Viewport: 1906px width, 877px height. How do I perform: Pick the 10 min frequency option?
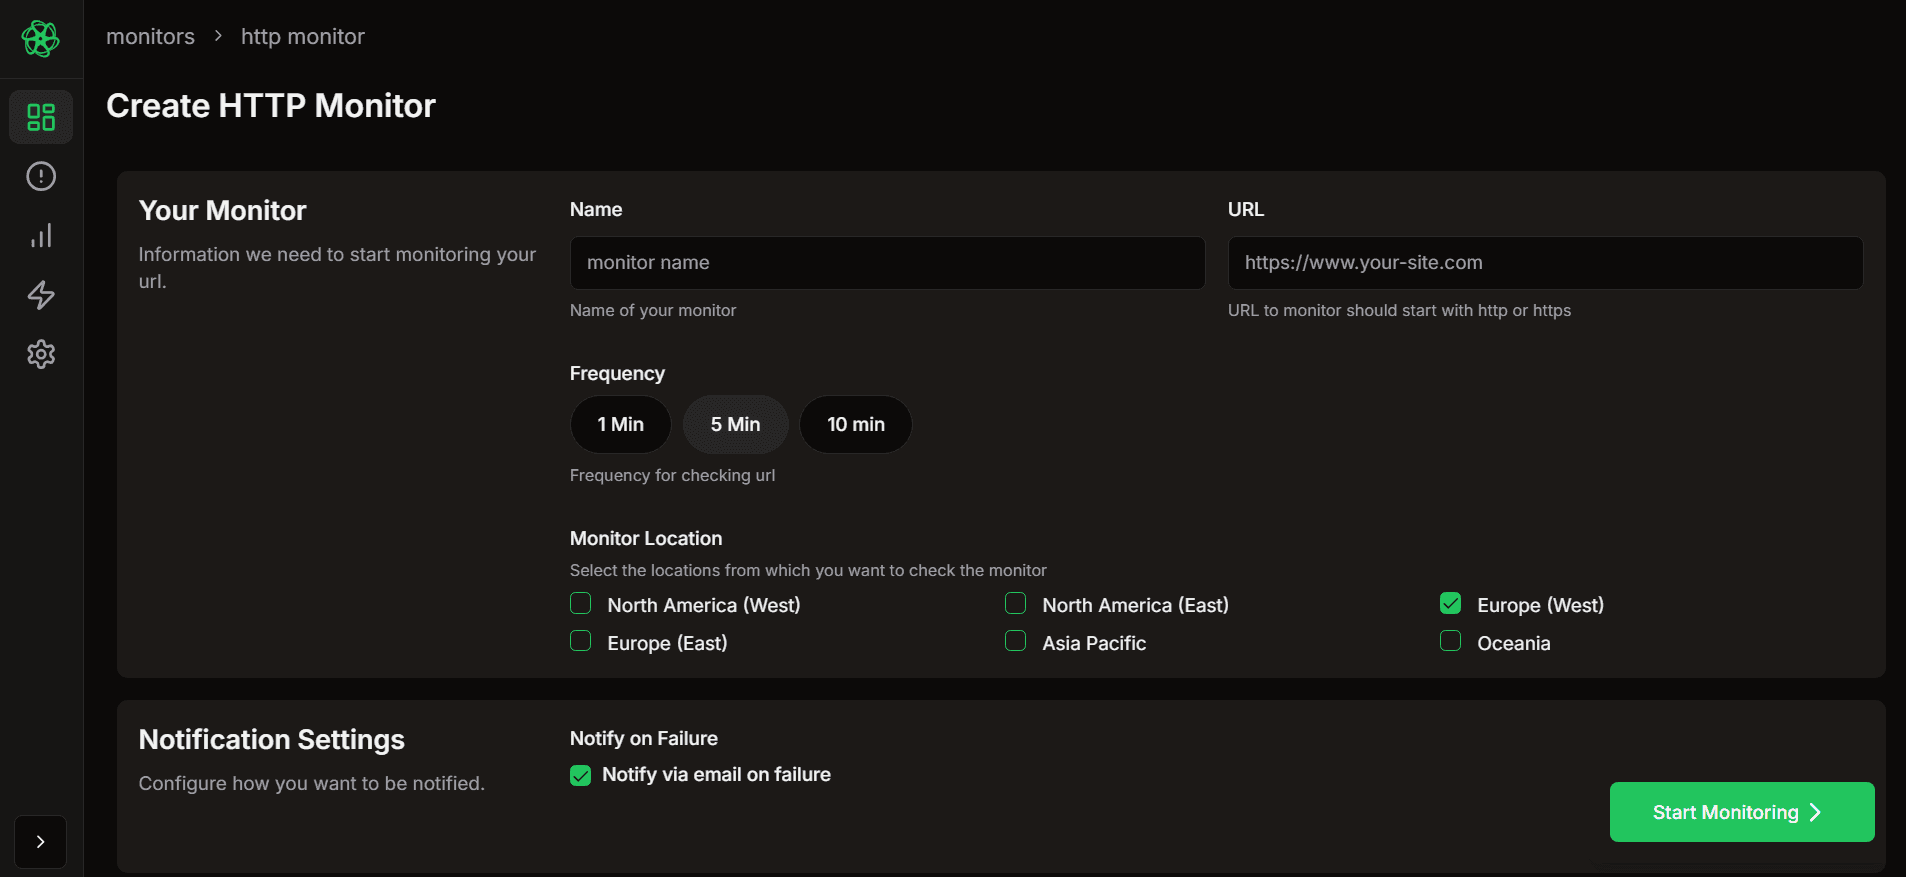pyautogui.click(x=855, y=425)
